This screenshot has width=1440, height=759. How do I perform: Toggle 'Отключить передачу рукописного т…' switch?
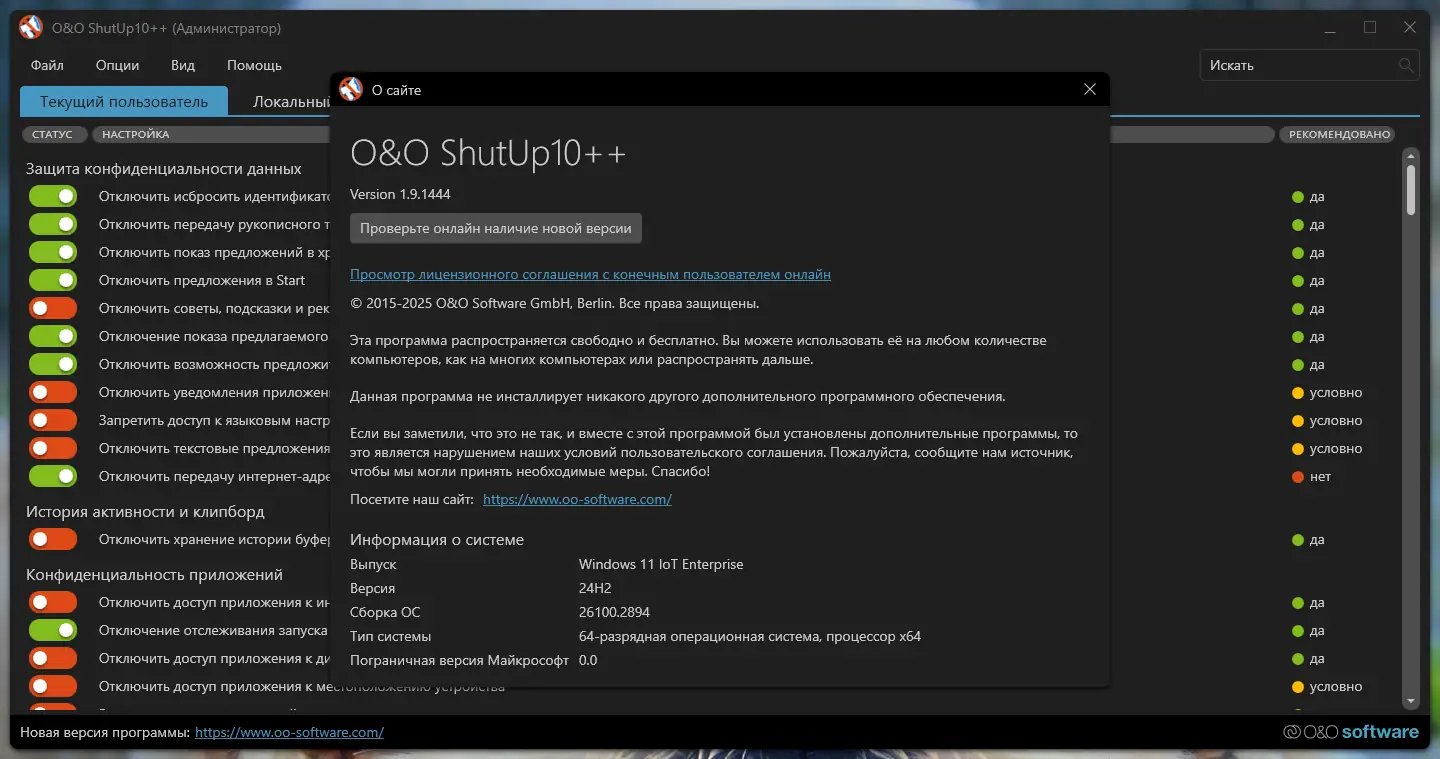tap(53, 225)
